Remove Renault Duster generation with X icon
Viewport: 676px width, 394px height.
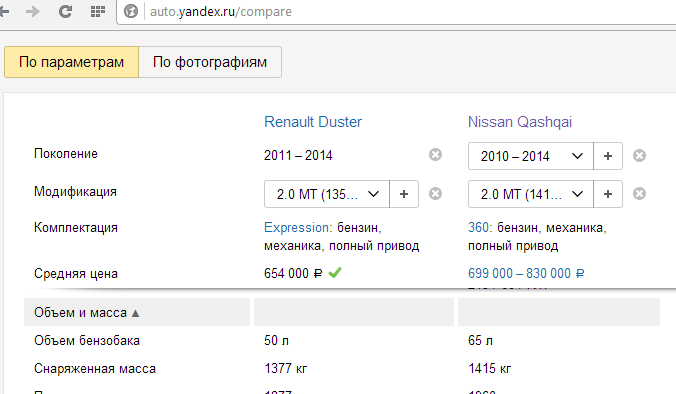click(x=435, y=154)
